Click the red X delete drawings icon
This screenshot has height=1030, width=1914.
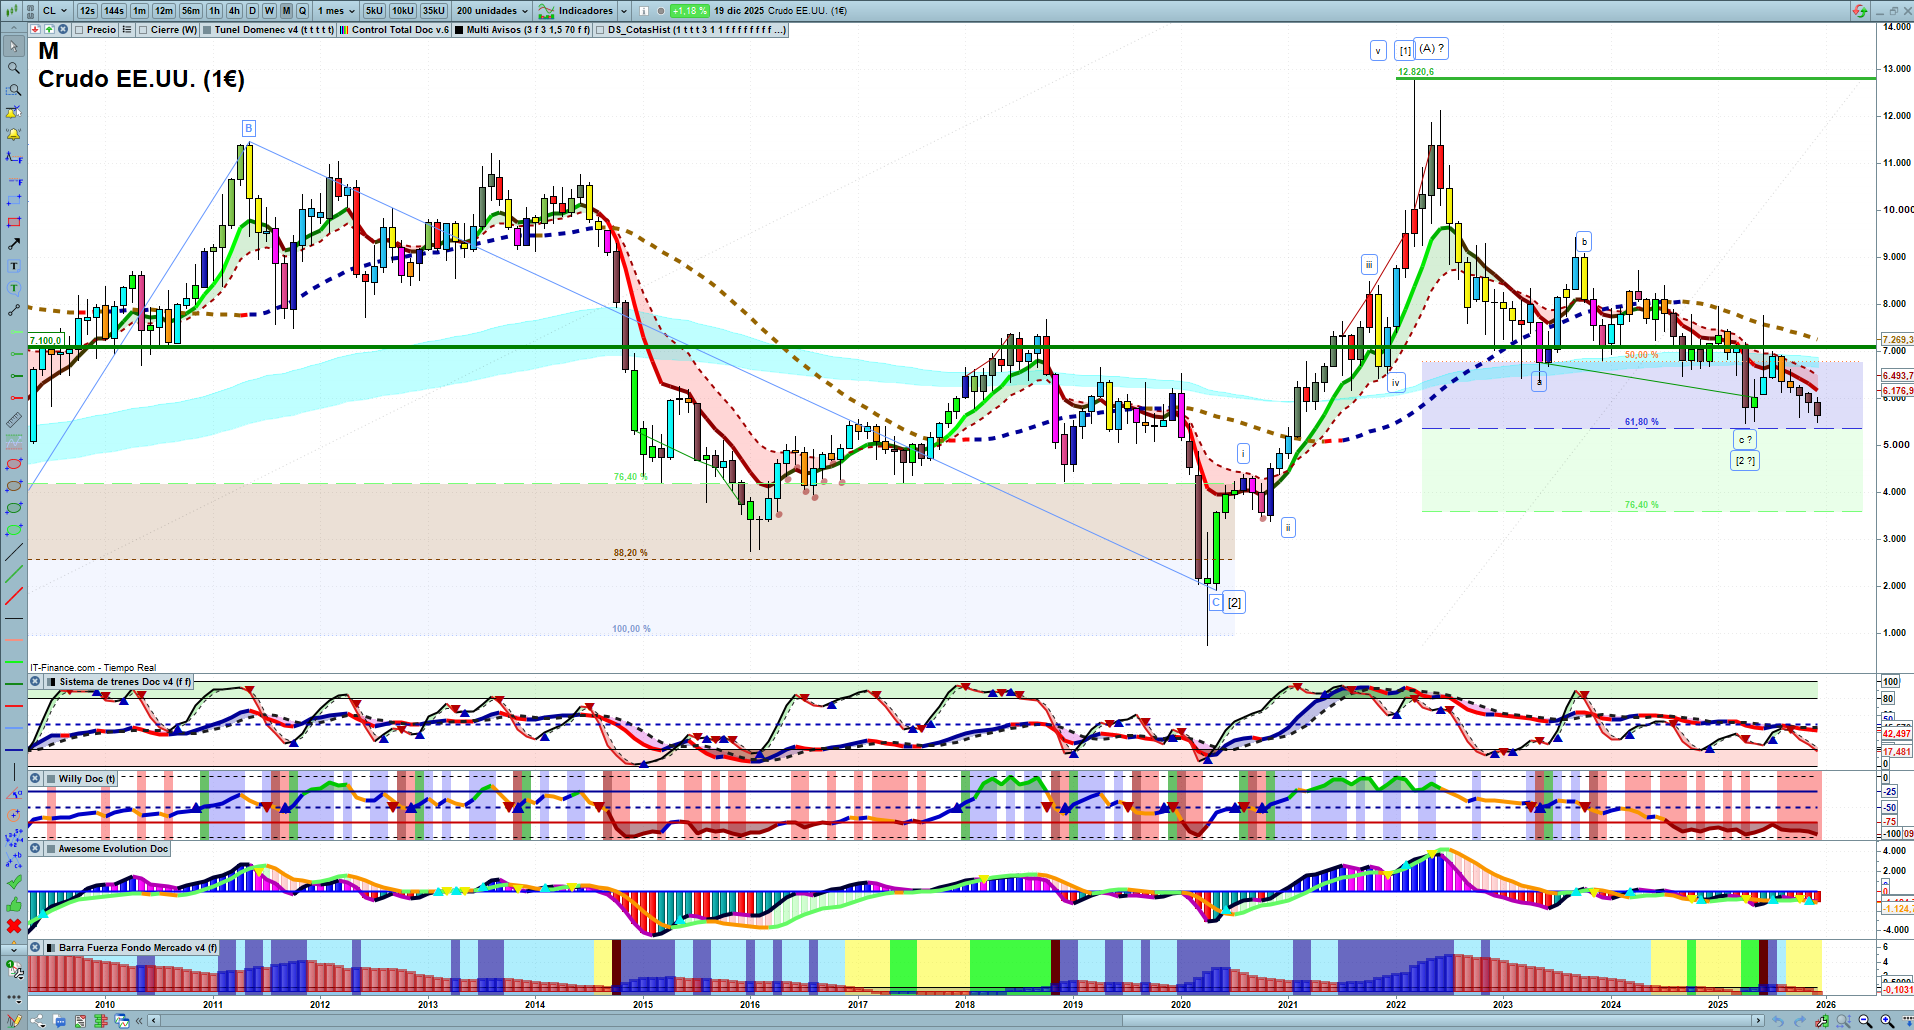coord(14,926)
